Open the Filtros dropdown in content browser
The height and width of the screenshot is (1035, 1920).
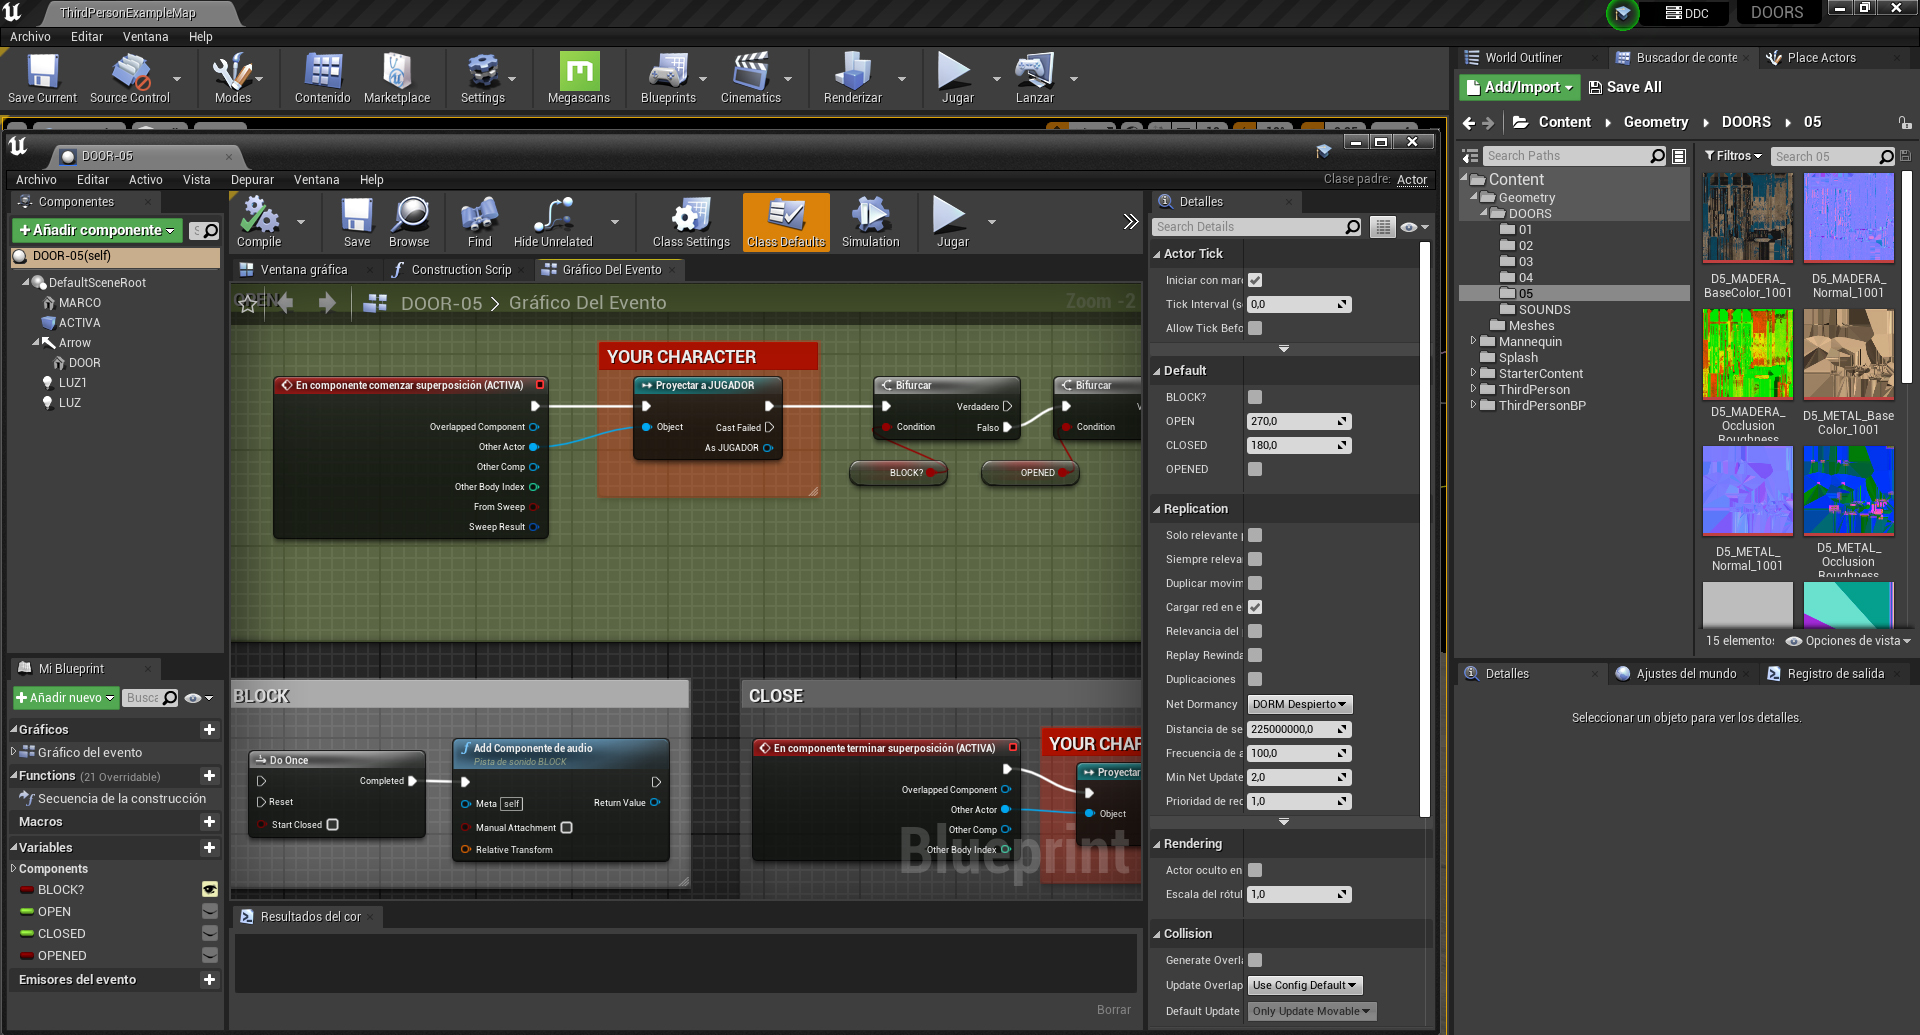click(x=1733, y=156)
